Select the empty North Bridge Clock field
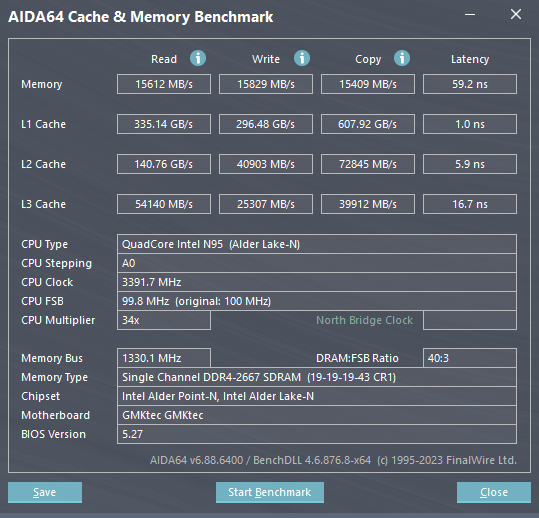This screenshot has width=539, height=518. coord(470,320)
